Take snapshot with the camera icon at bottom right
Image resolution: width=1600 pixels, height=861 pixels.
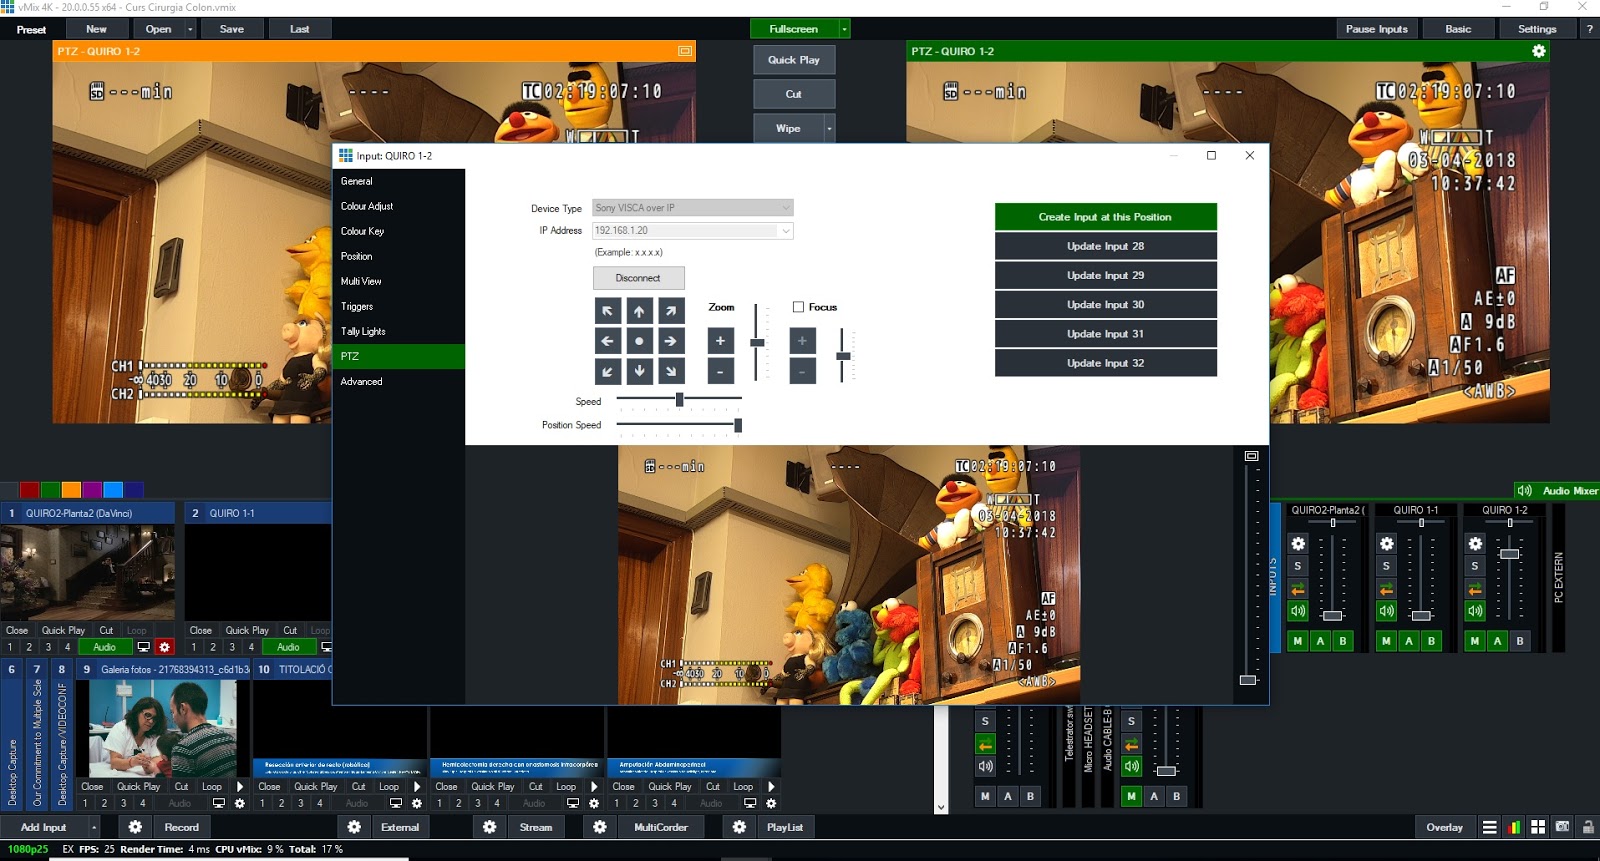click(1562, 827)
